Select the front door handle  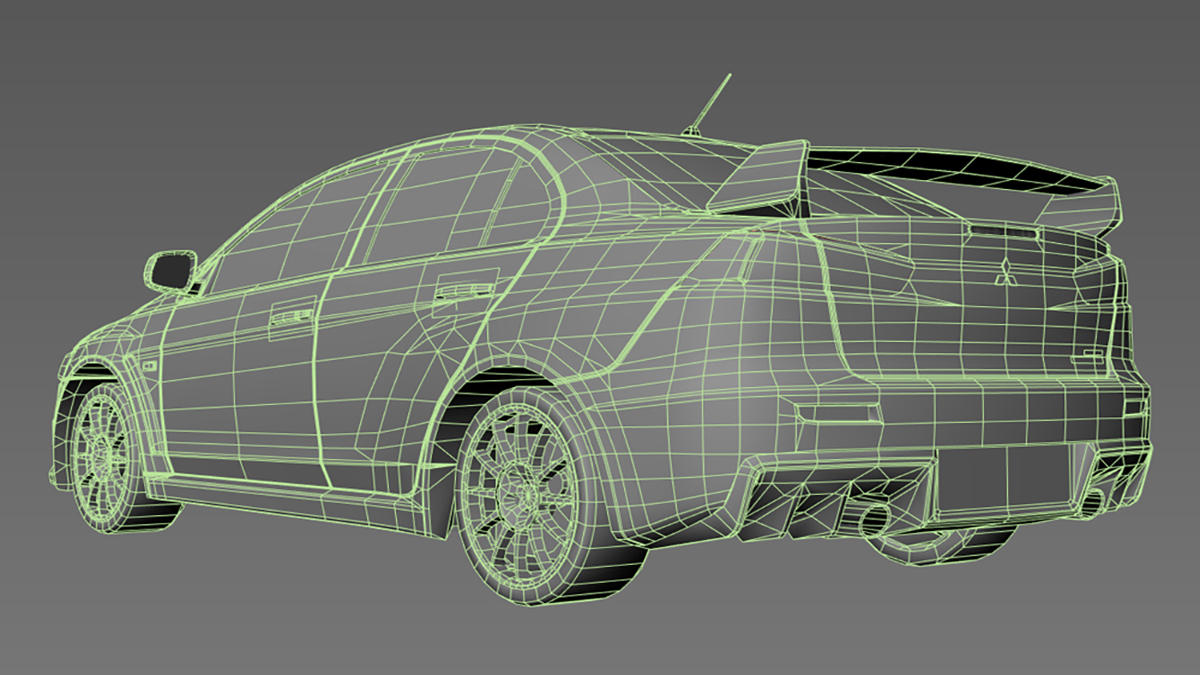[291, 316]
